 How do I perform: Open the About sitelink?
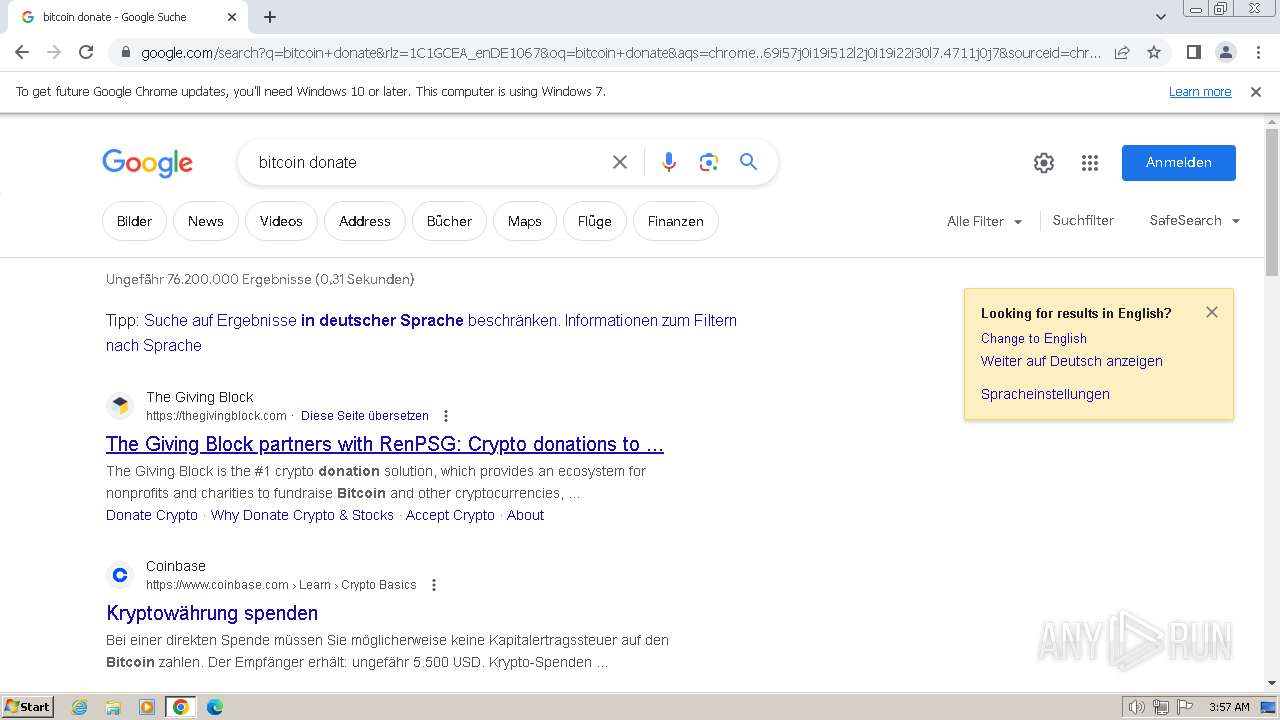[x=525, y=515]
